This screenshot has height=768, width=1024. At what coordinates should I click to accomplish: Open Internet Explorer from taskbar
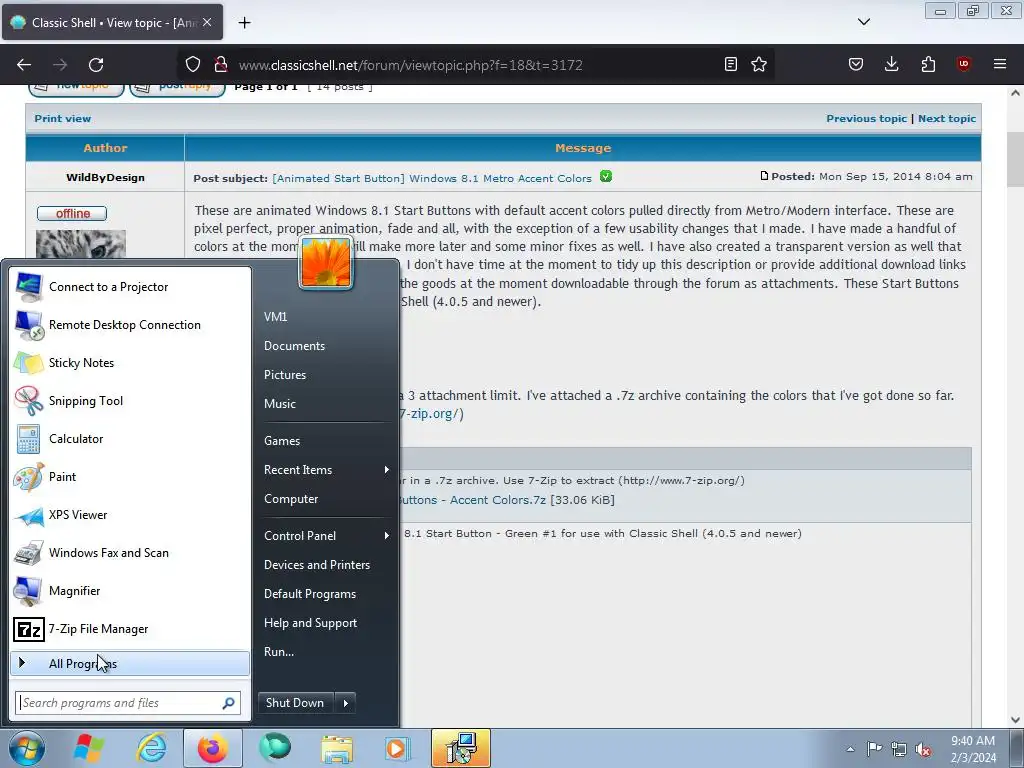(x=152, y=748)
